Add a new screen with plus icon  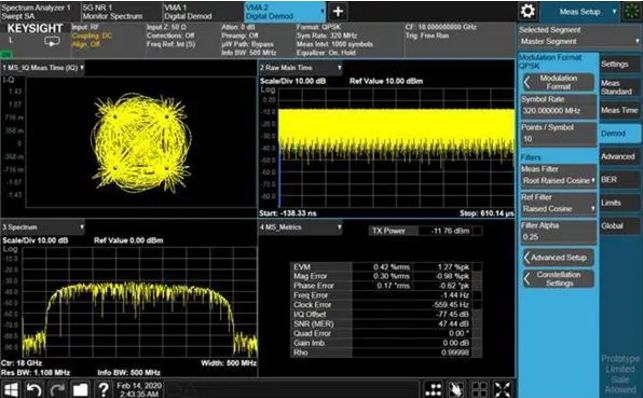(x=338, y=11)
